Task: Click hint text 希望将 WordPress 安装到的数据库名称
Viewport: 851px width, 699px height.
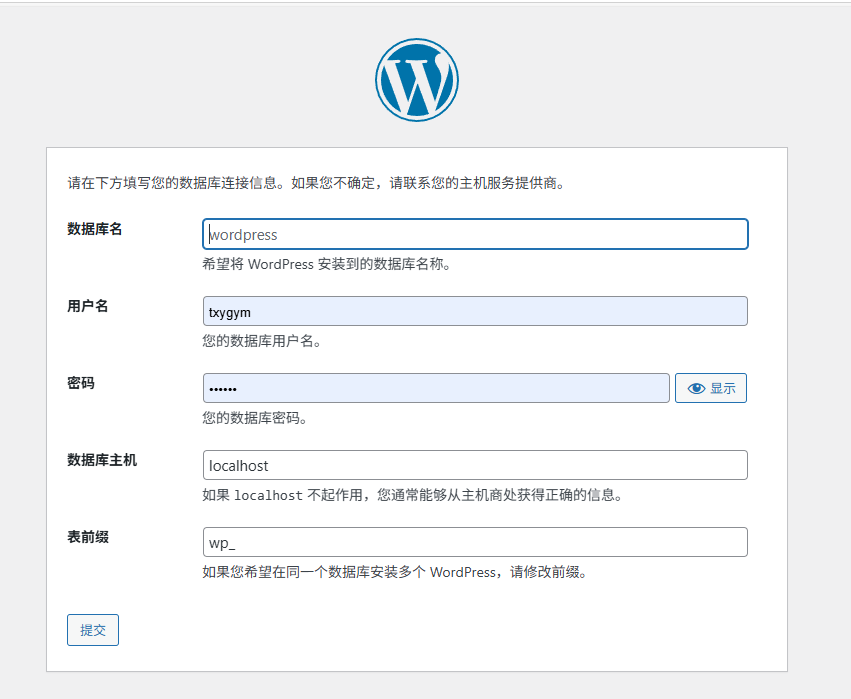Action: (x=327, y=264)
